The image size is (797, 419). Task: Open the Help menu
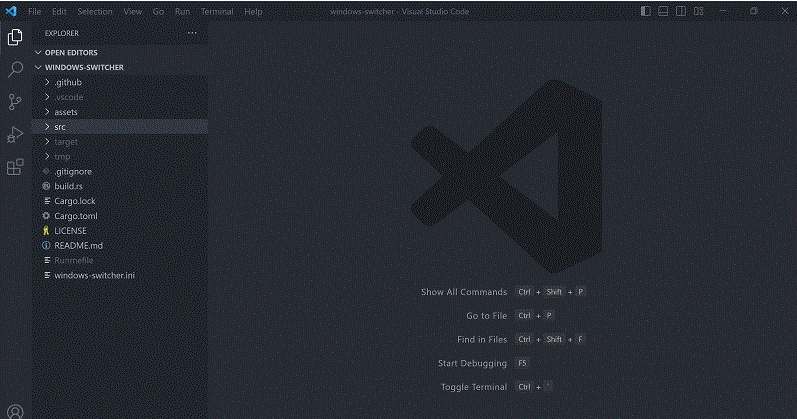coord(253,11)
